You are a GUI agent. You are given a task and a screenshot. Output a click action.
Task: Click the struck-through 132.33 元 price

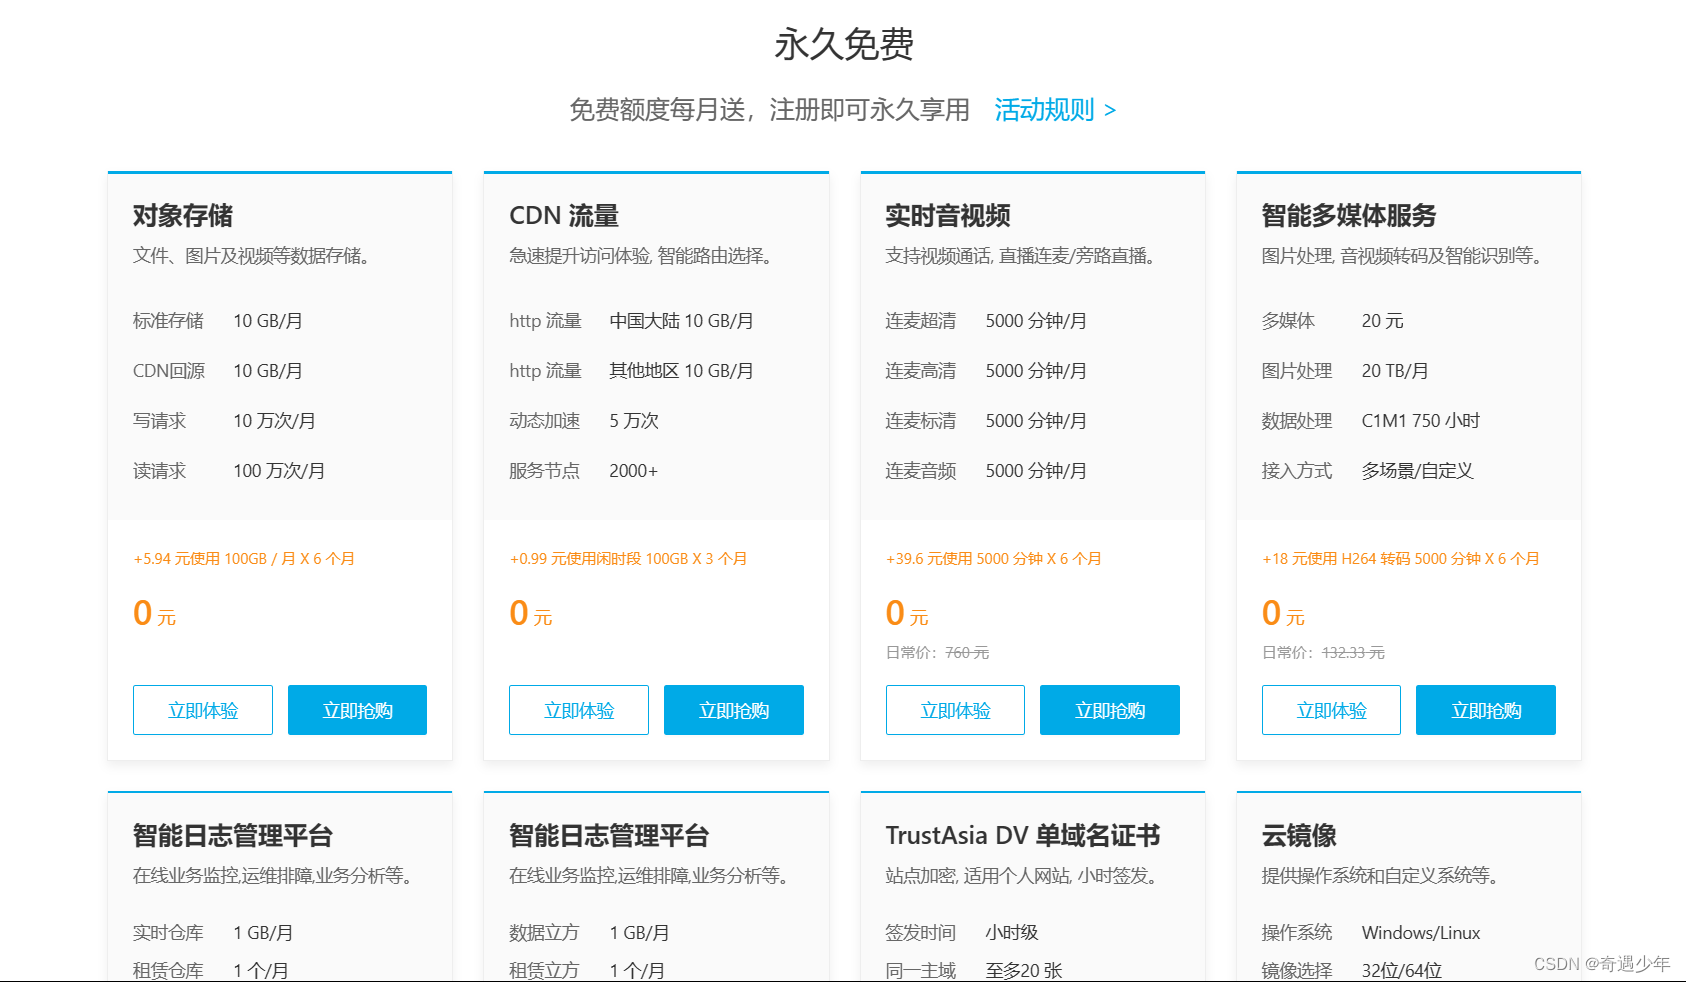(x=1353, y=653)
